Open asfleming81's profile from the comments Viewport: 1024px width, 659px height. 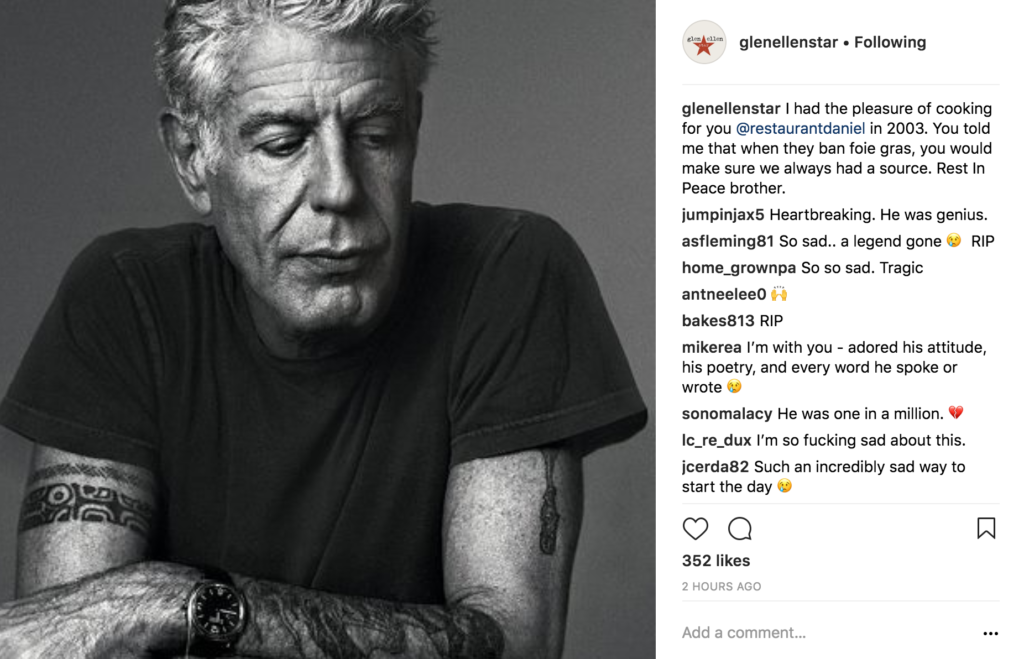(x=728, y=241)
